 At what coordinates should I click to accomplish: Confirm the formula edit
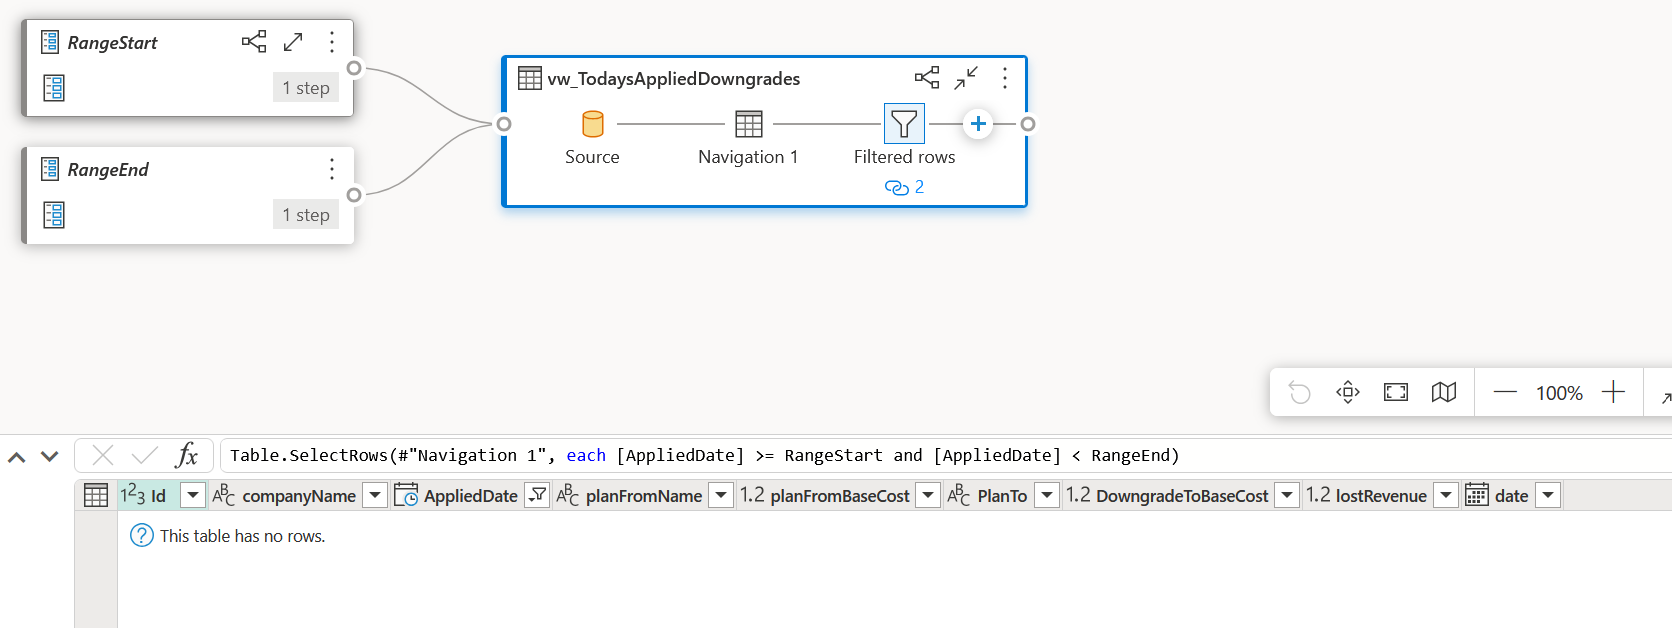click(x=145, y=456)
